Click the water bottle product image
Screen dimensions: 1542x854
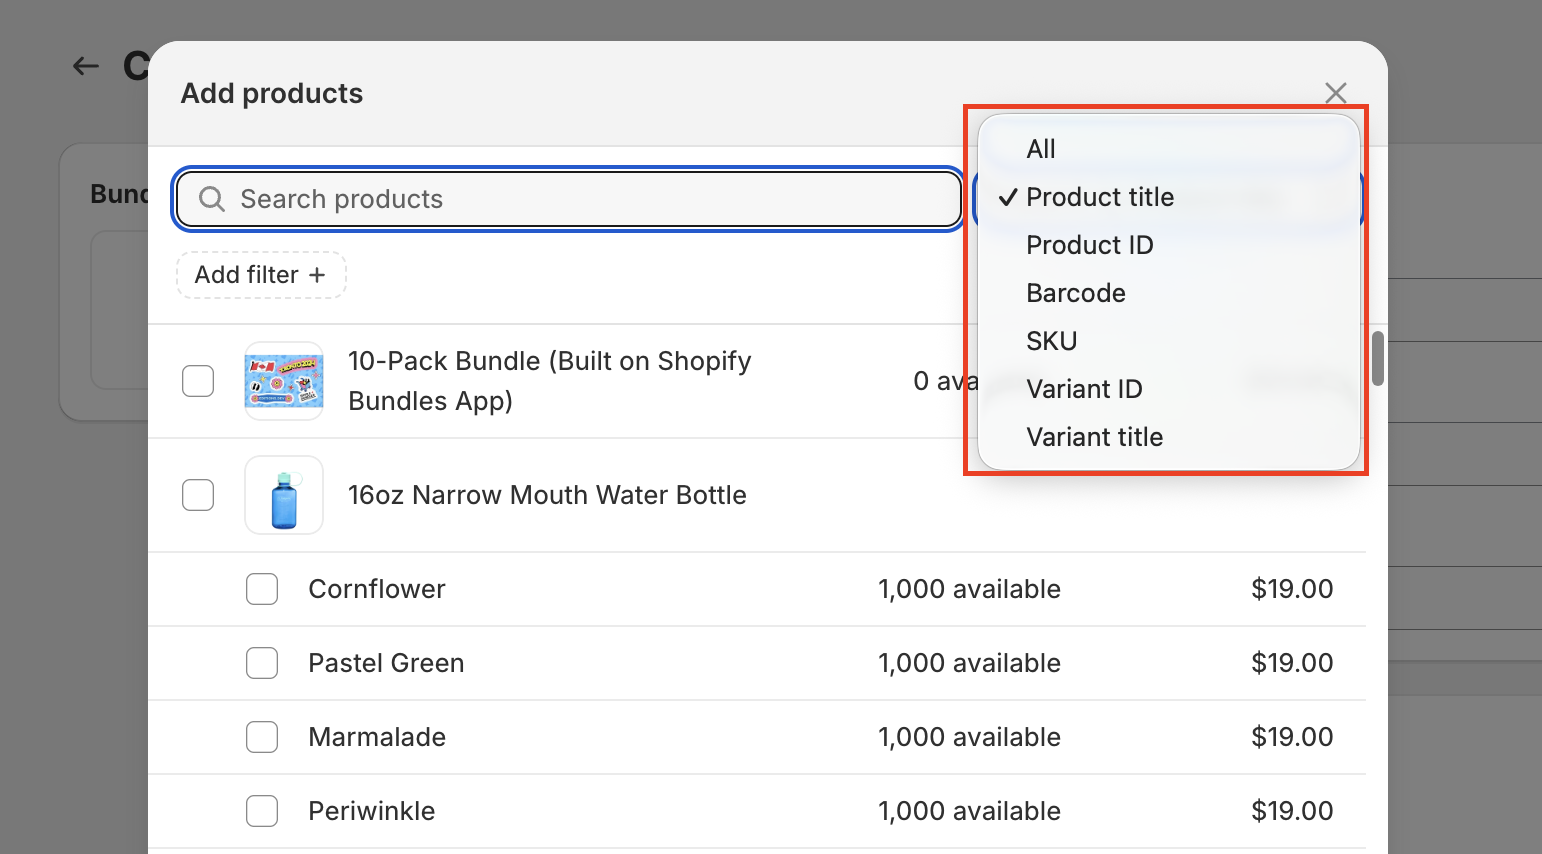pyautogui.click(x=284, y=495)
